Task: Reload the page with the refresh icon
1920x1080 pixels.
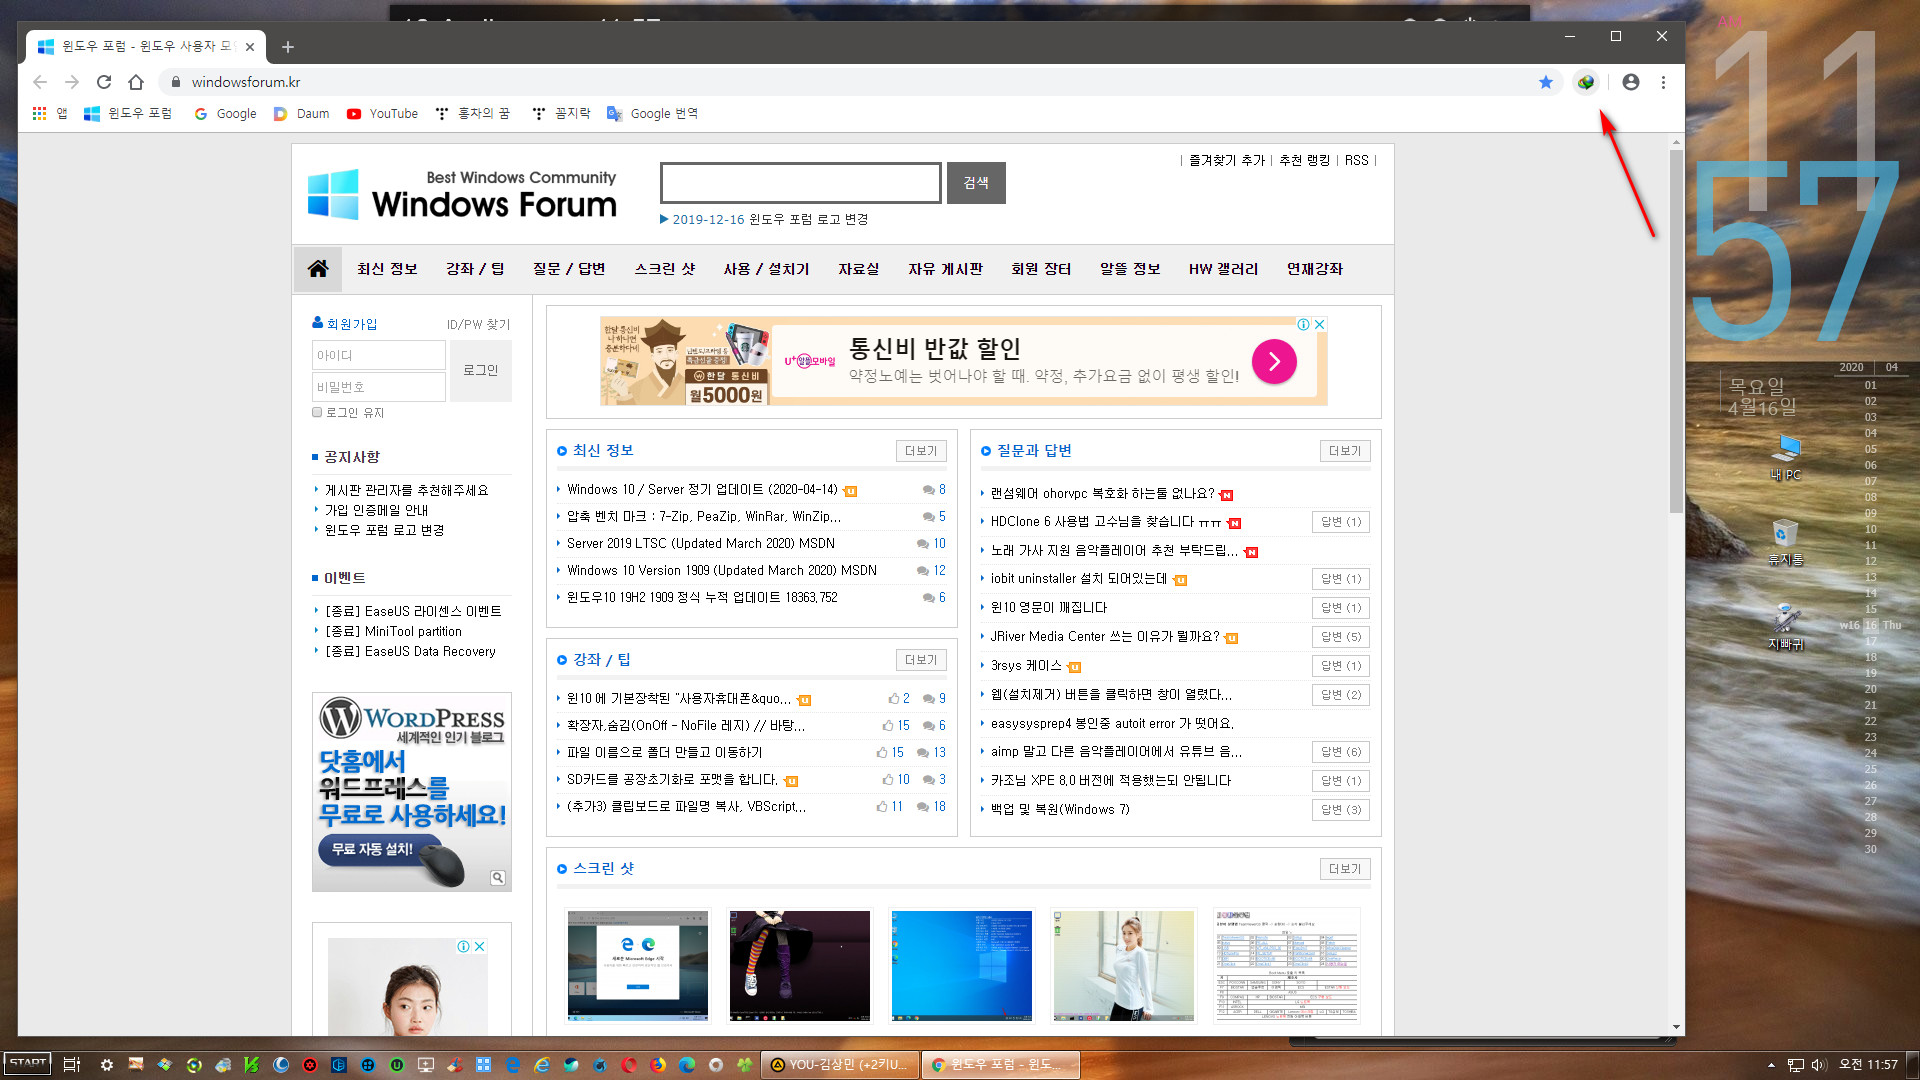Action: 104,82
